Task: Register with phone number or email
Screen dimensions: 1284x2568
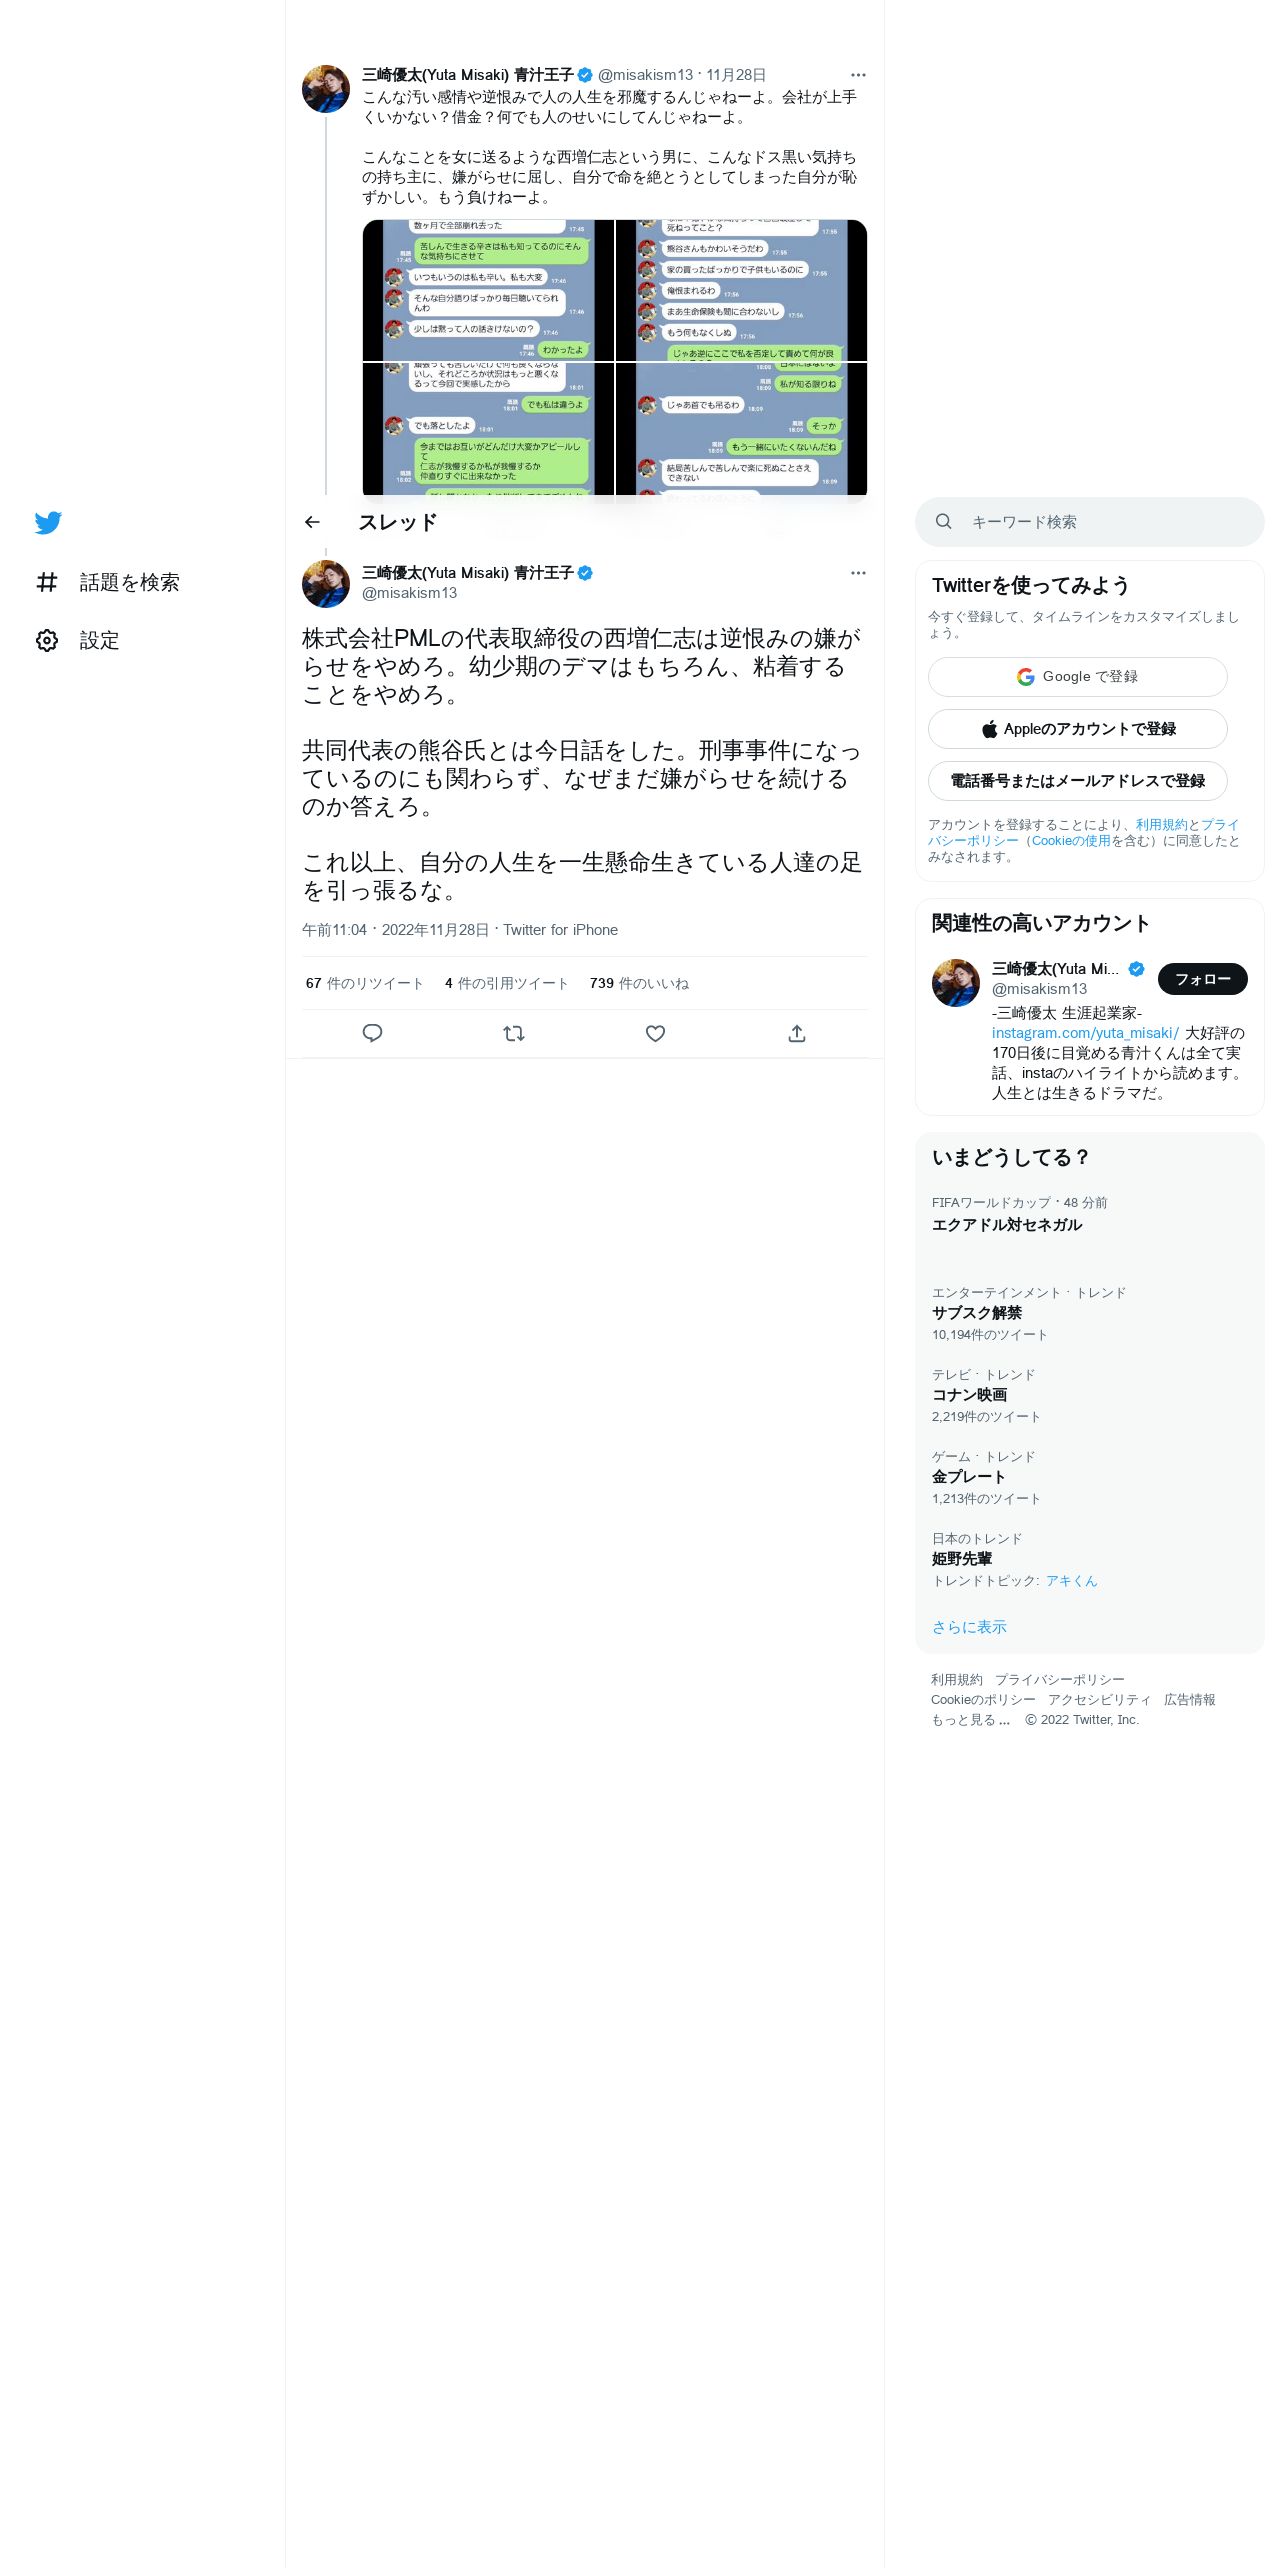Action: pos(1078,781)
